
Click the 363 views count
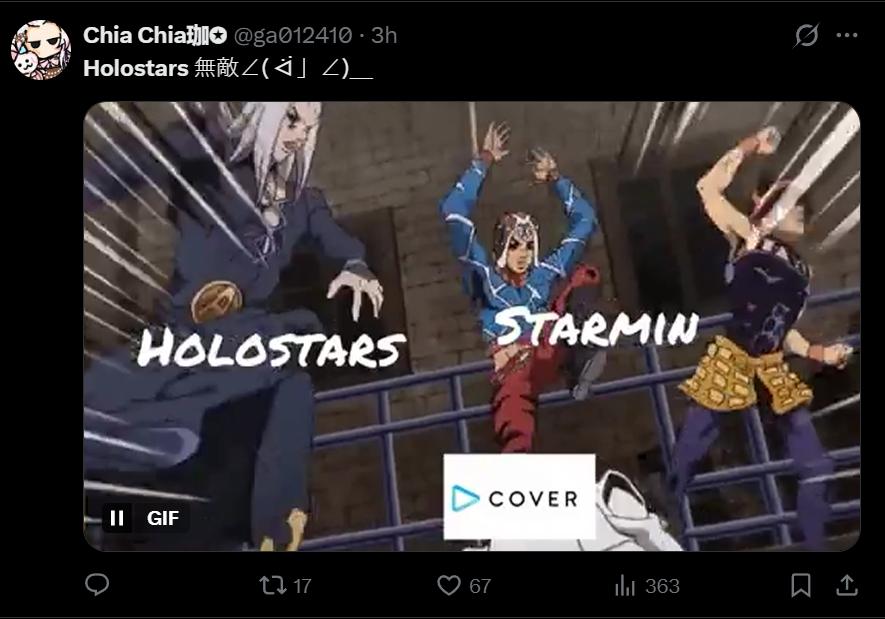pyautogui.click(x=663, y=586)
